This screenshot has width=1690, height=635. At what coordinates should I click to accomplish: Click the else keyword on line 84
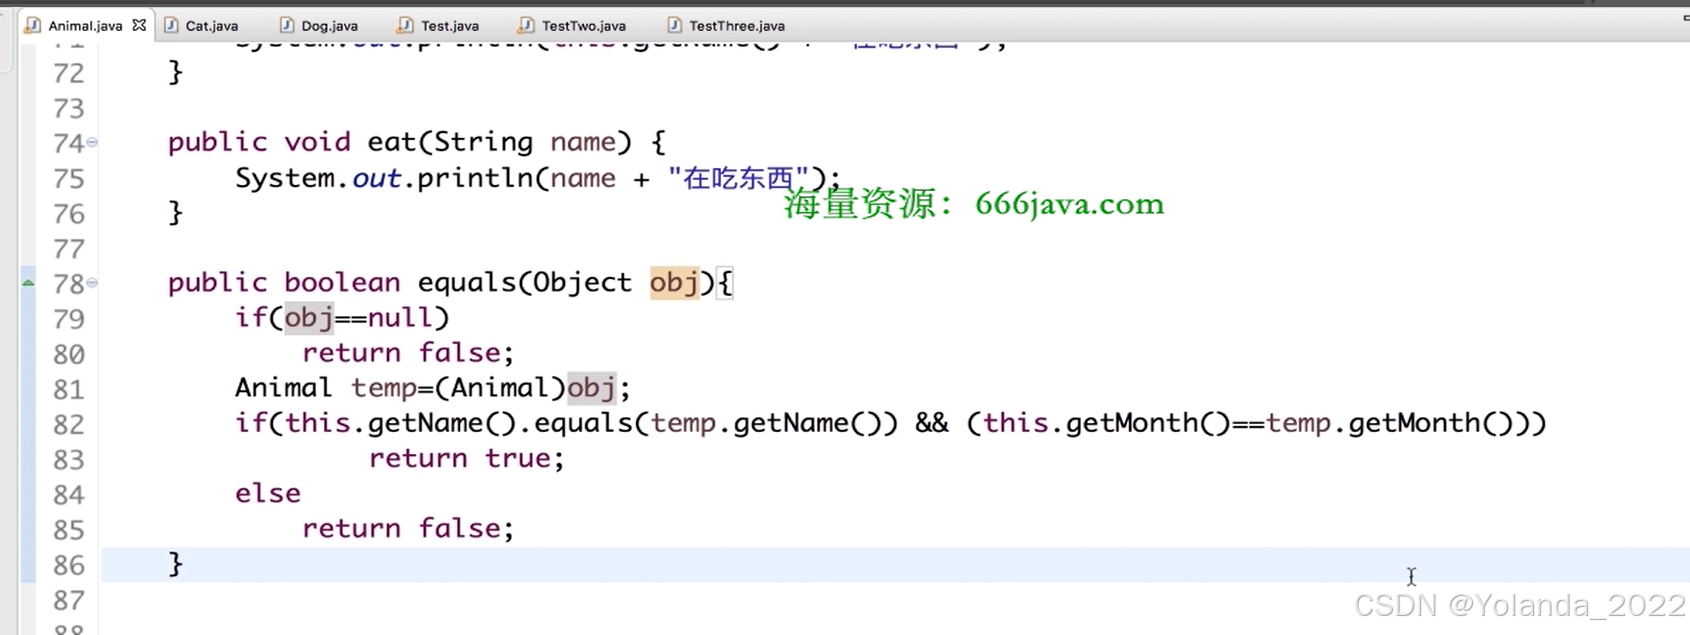click(x=268, y=493)
